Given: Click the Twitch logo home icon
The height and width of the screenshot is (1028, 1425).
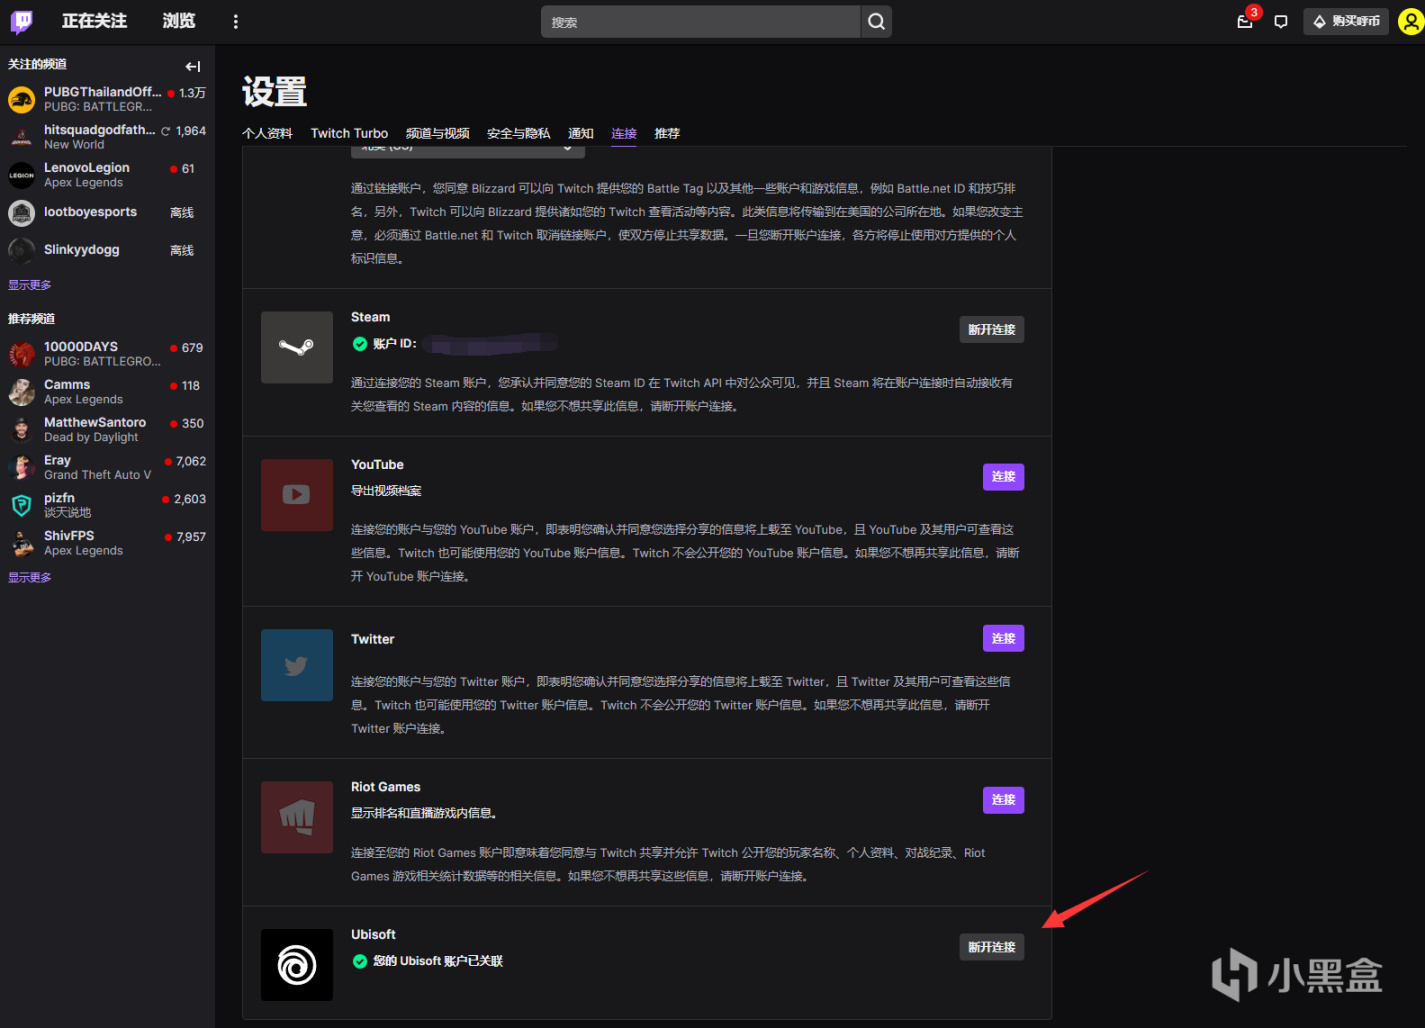Looking at the screenshot, I should 21,21.
